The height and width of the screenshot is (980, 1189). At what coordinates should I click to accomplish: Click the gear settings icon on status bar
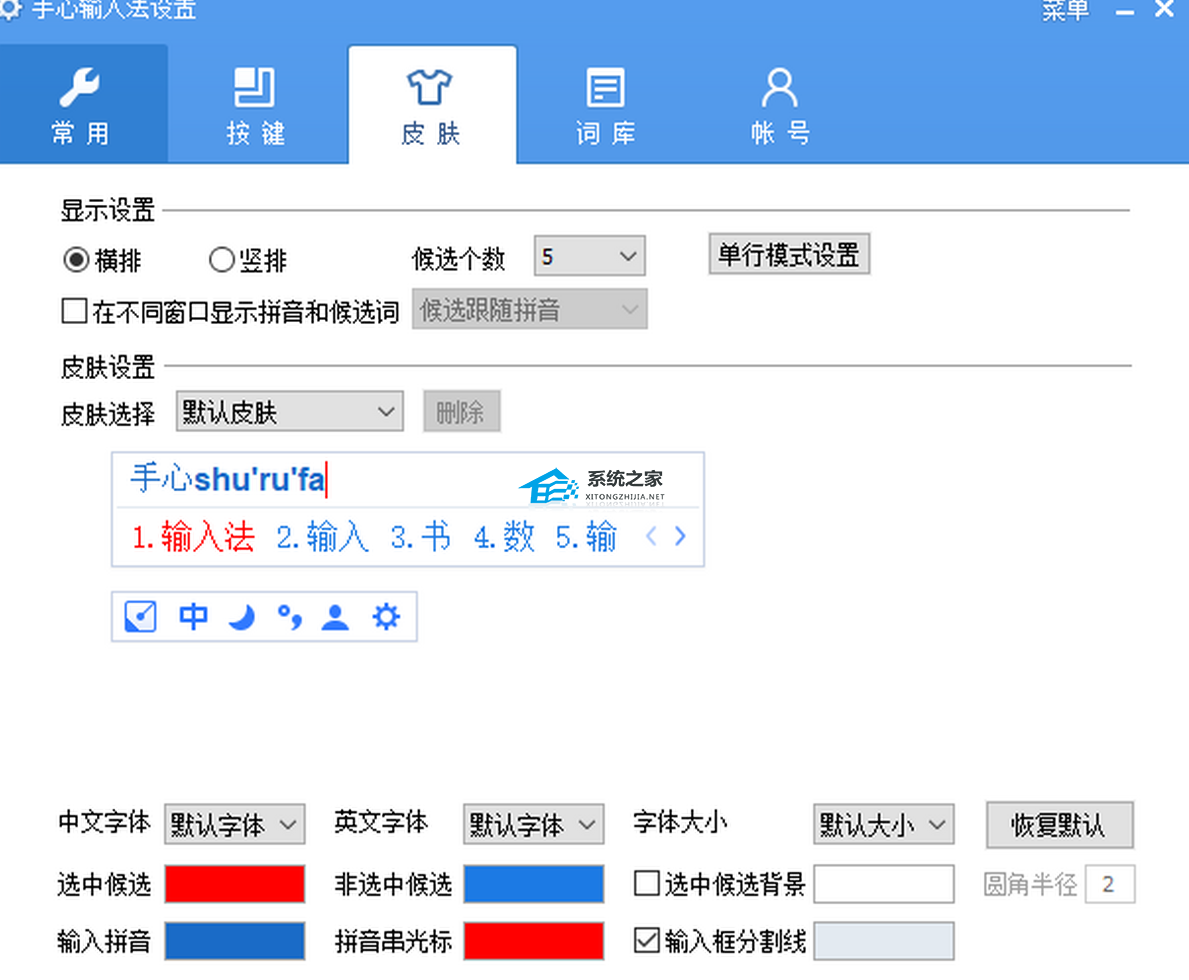(x=386, y=617)
